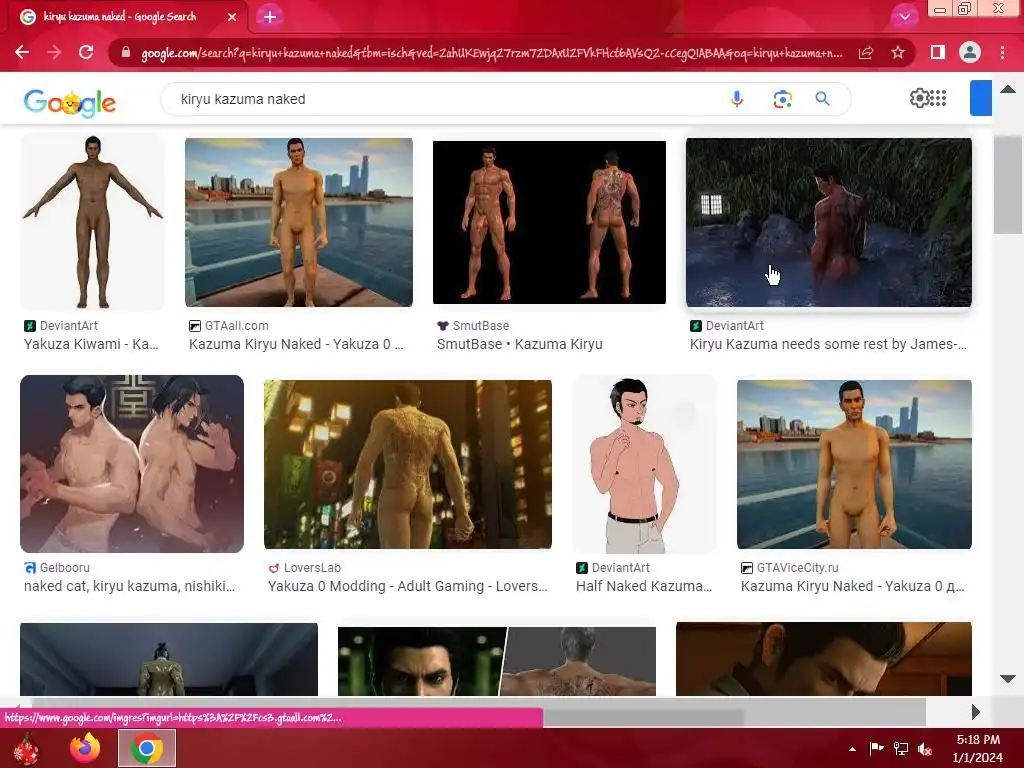Image resolution: width=1024 pixels, height=768 pixels.
Task: Click the scroll-up arrow of the page scrollbar
Action: (1008, 89)
